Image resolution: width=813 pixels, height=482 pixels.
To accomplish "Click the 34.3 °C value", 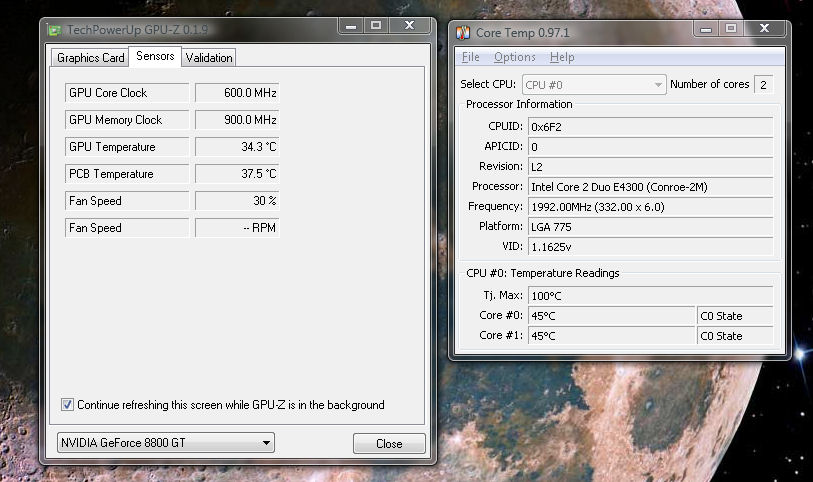I will tap(237, 147).
